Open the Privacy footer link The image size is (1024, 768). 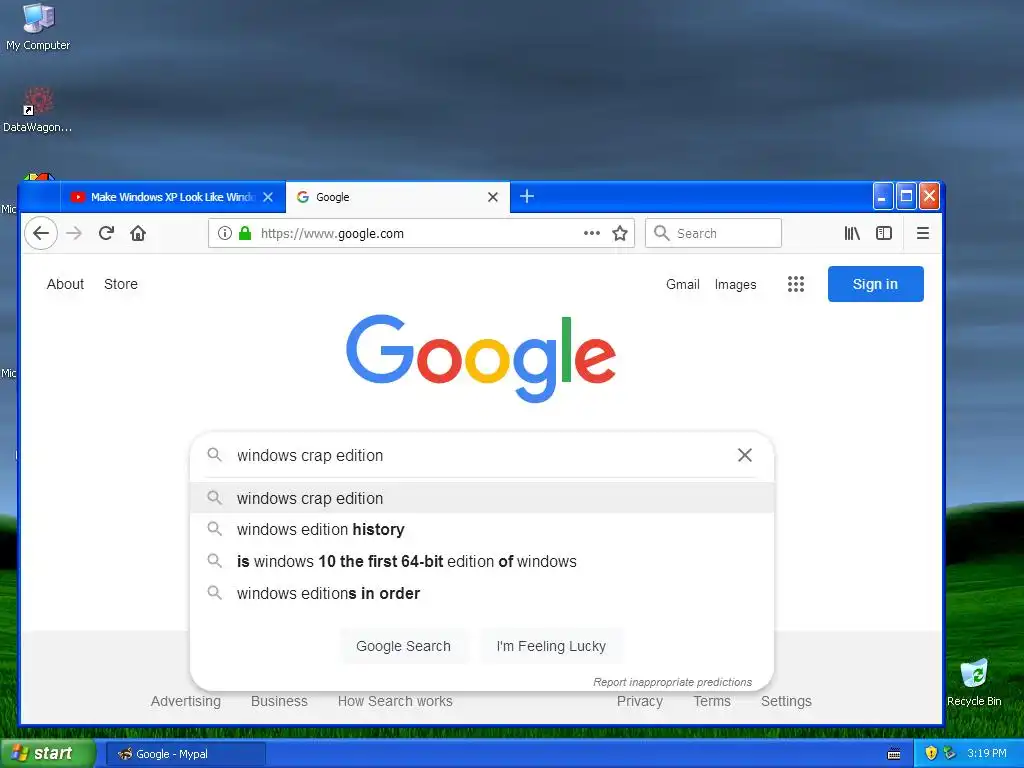pyautogui.click(x=640, y=701)
